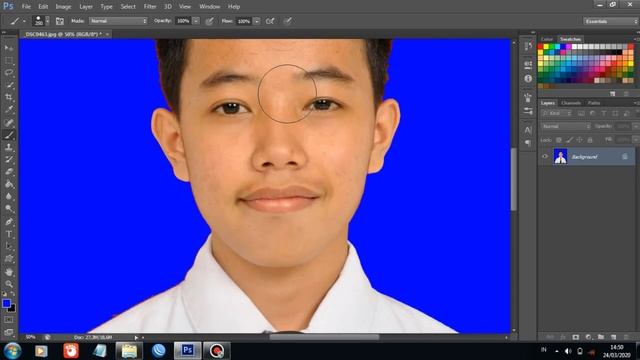
Task: Open the Essentials workspace dropdown
Action: pyautogui.click(x=611, y=21)
